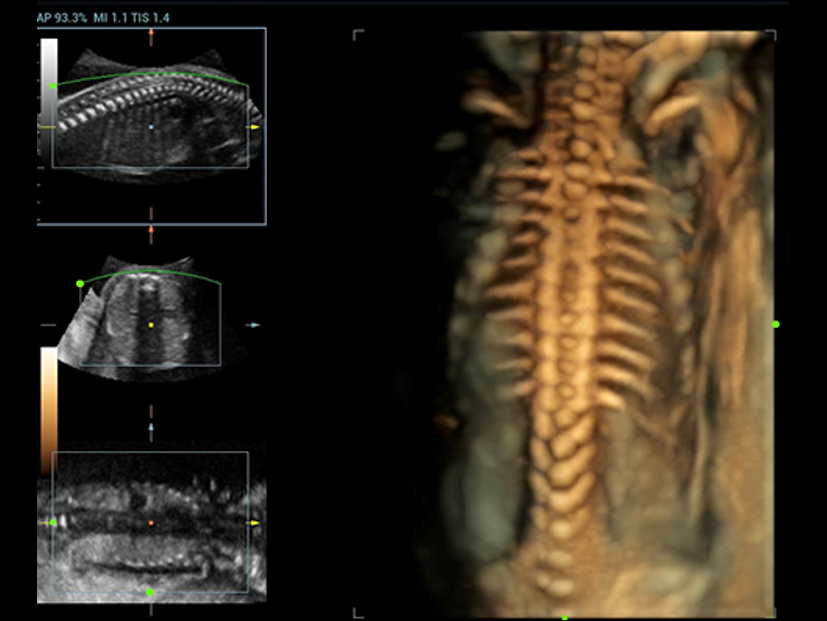Click orange arrow below the sagittal view box

point(151,229)
